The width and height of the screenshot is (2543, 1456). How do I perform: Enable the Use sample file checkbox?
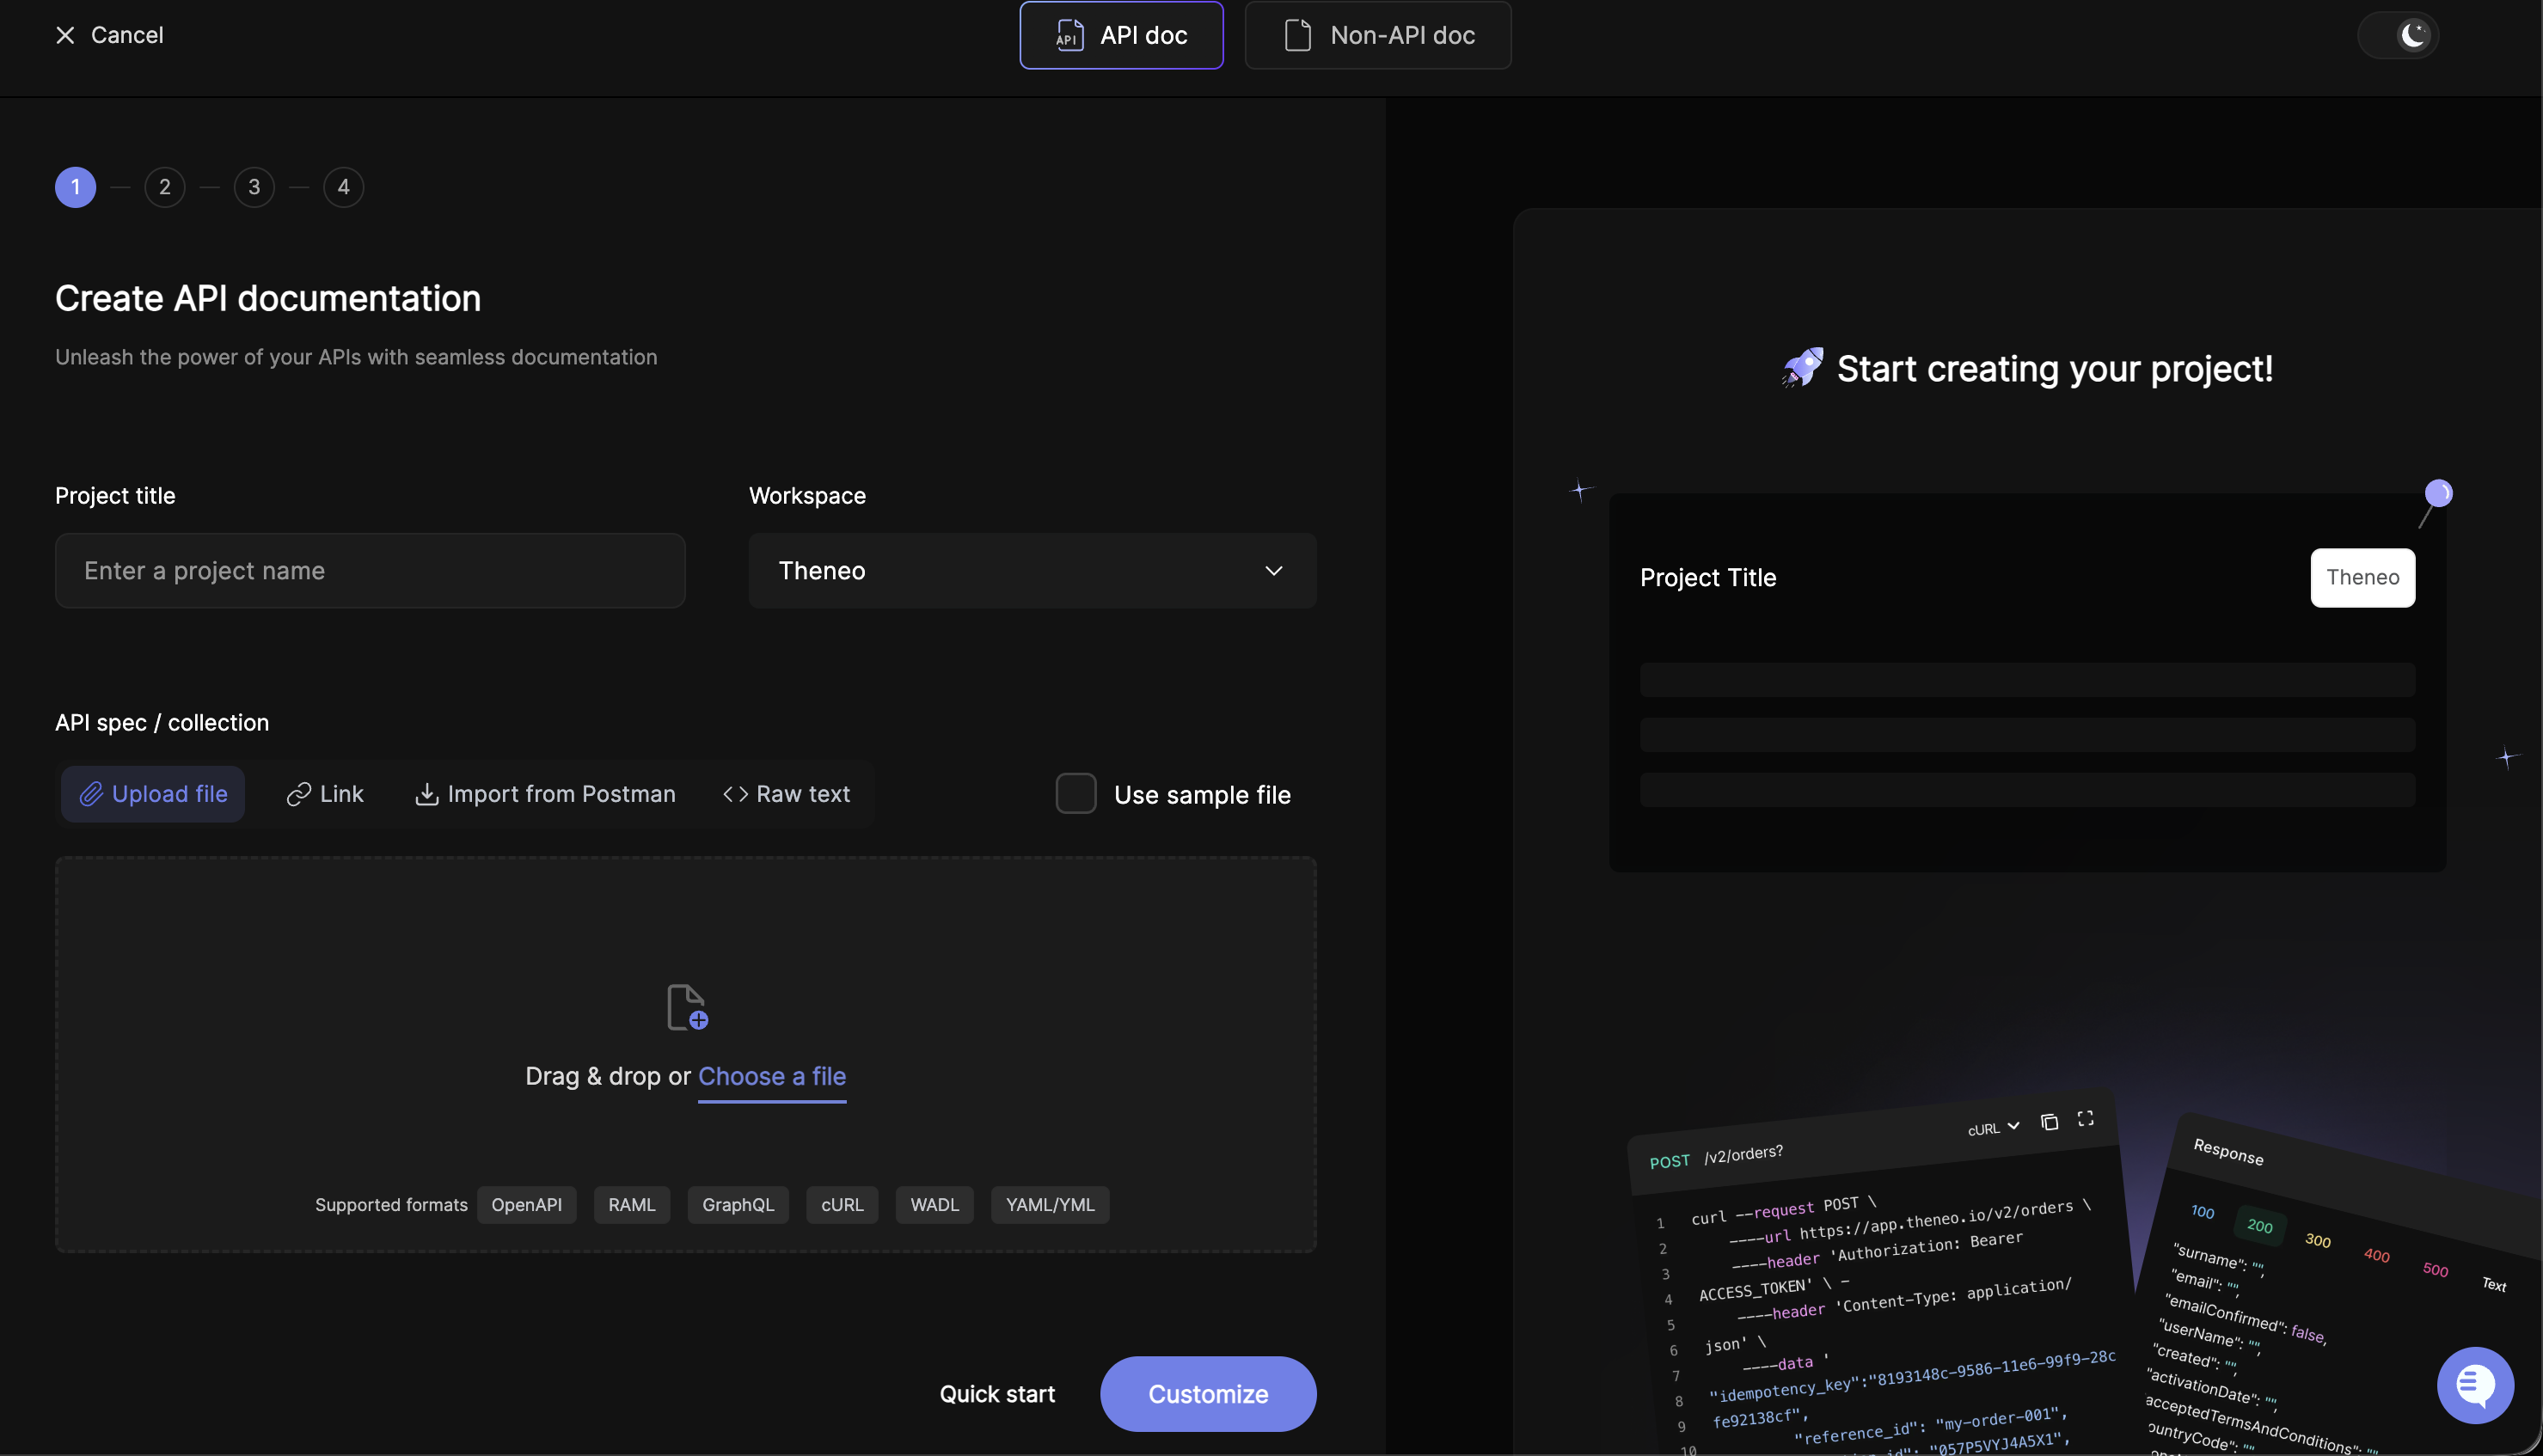1076,794
